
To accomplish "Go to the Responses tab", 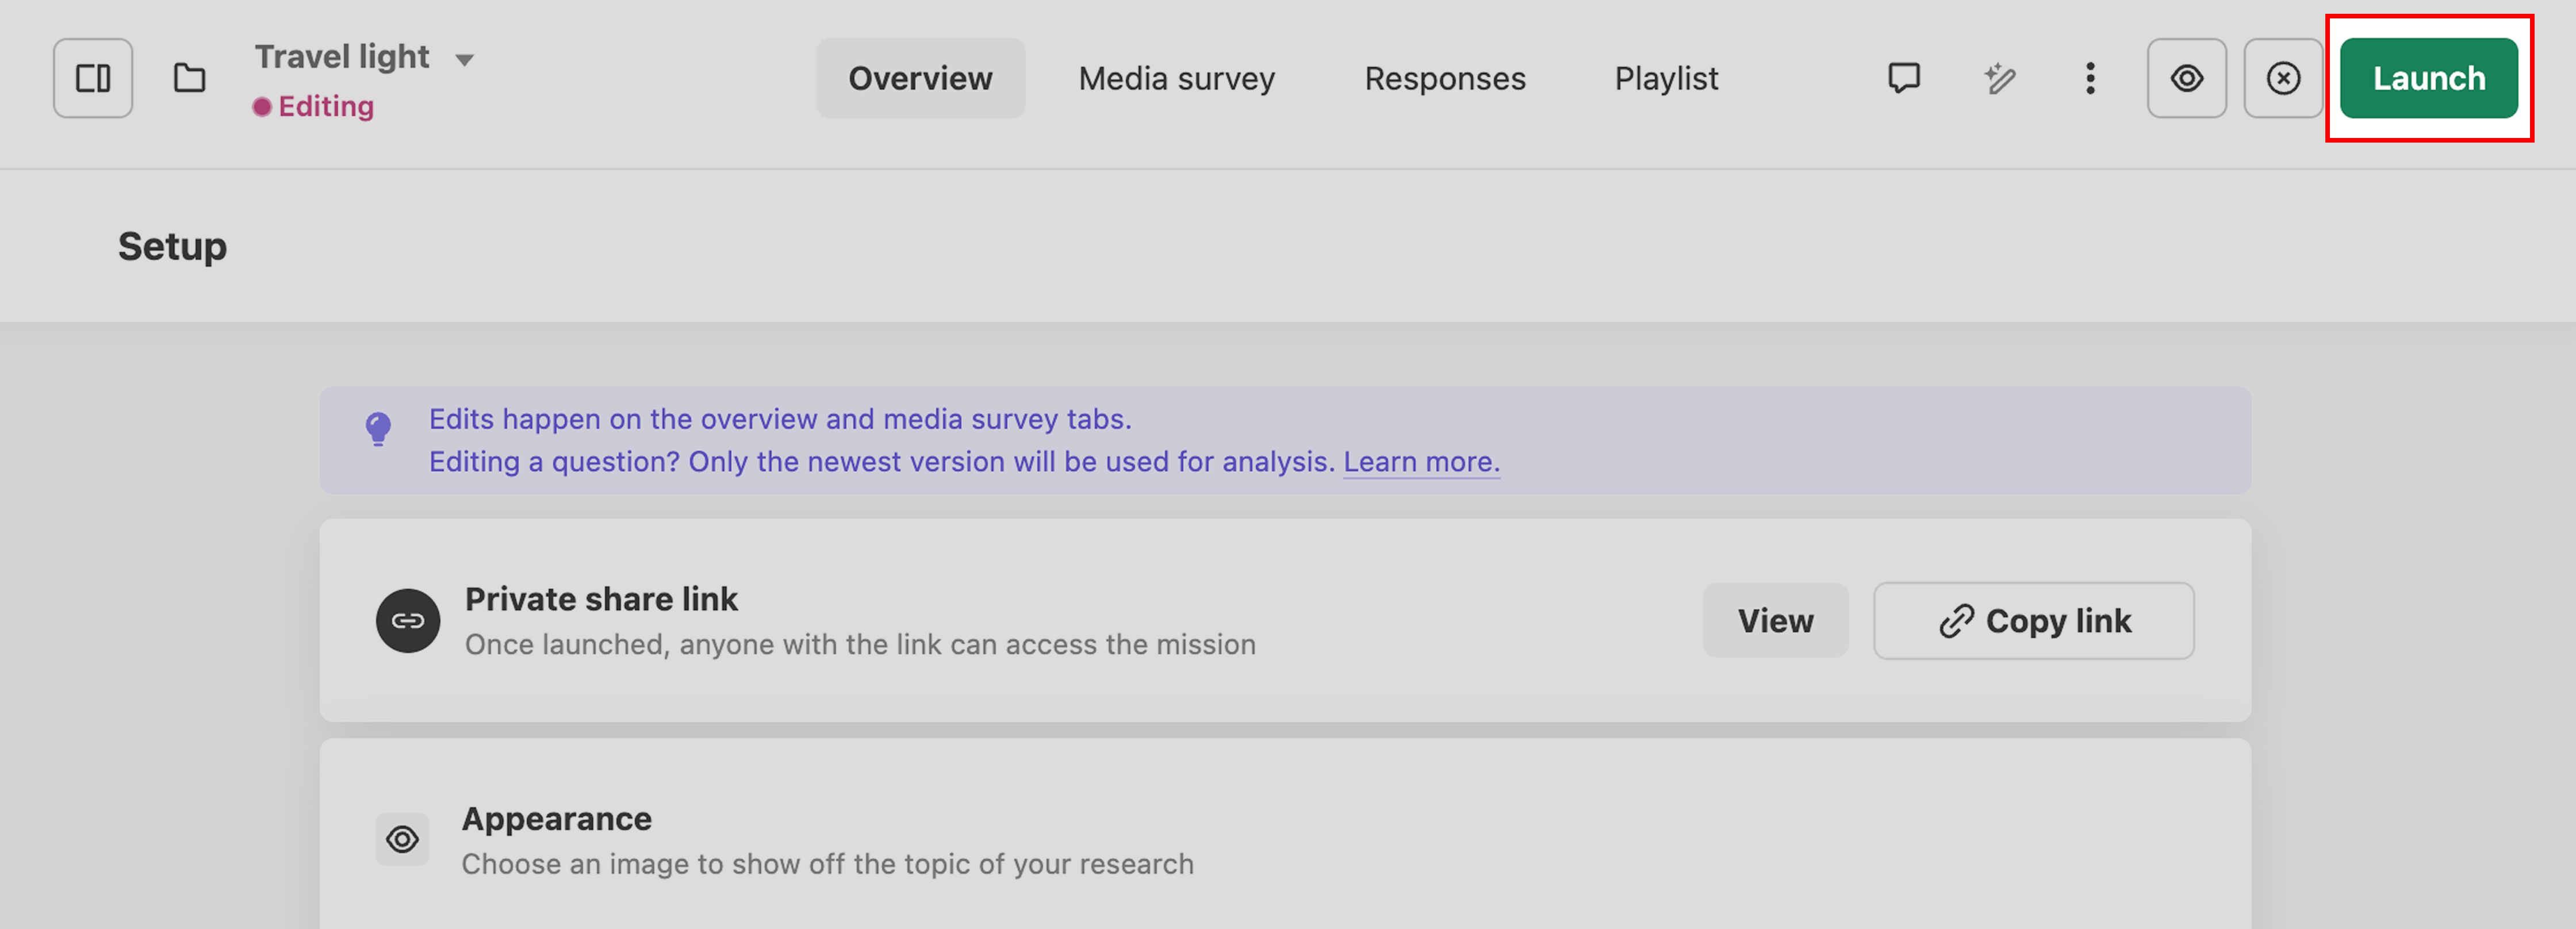I will (x=1445, y=78).
